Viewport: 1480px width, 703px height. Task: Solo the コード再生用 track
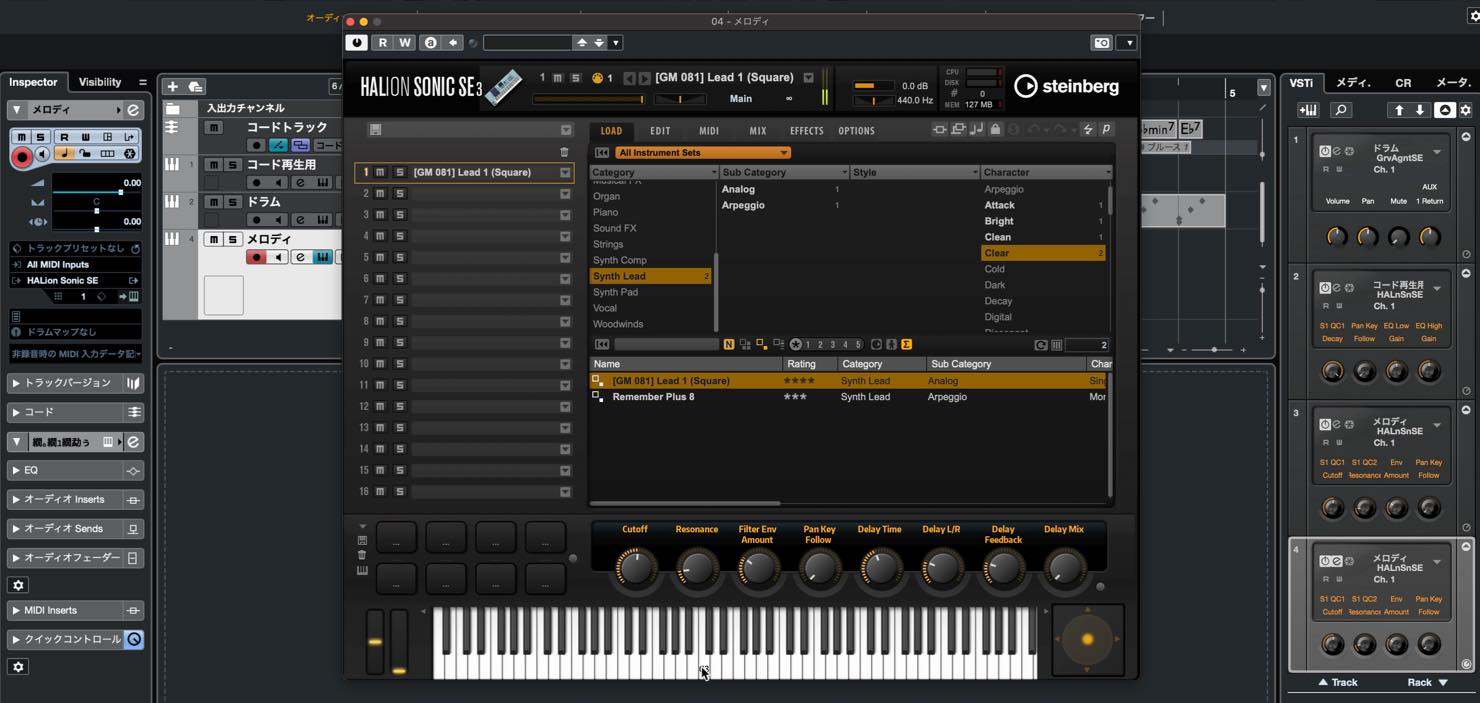(x=232, y=165)
